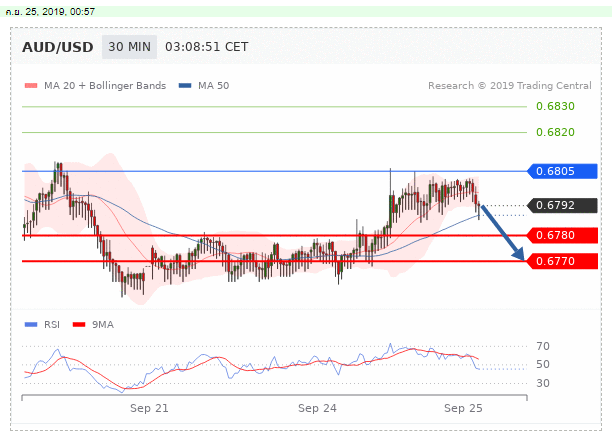Click the MA 50 legend label

(213, 85)
